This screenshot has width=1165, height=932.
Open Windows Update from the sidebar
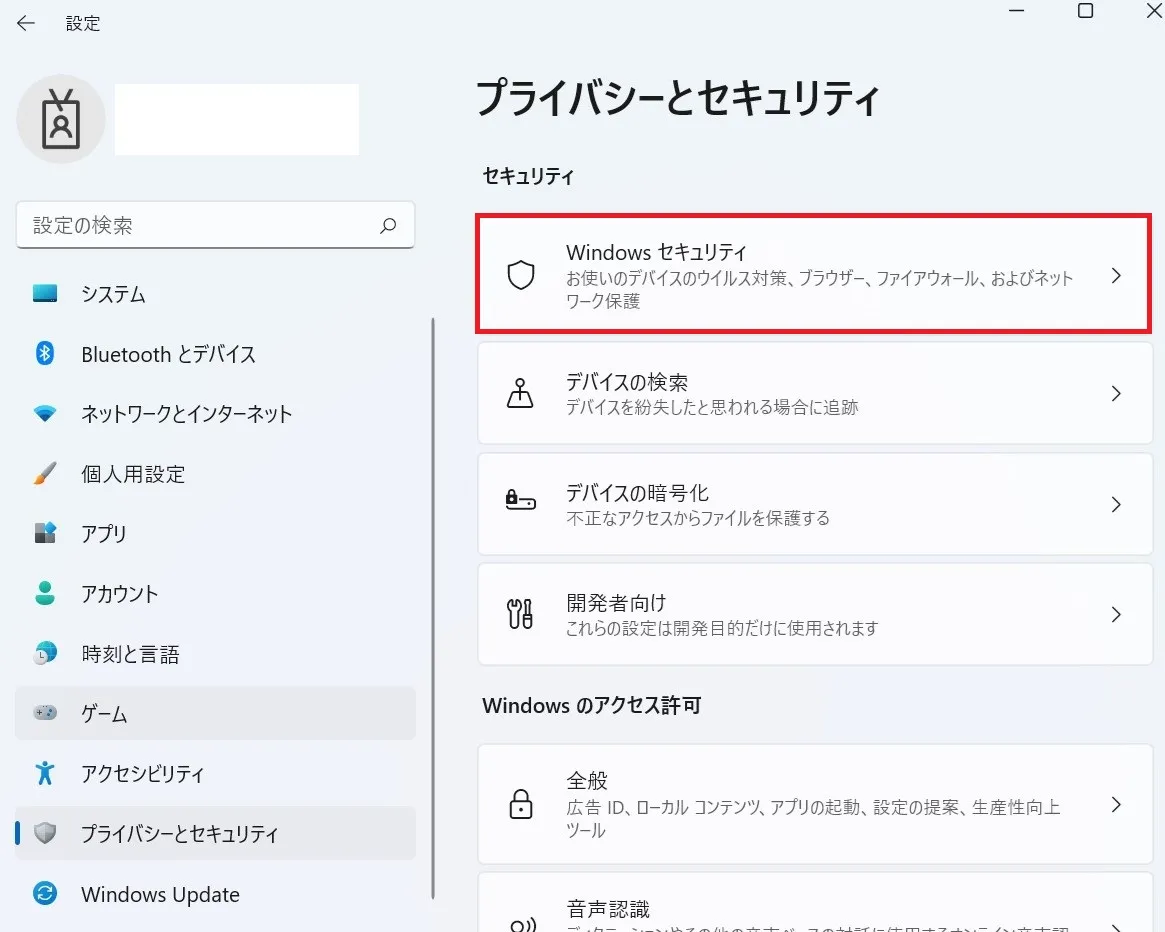pyautogui.click(x=160, y=894)
